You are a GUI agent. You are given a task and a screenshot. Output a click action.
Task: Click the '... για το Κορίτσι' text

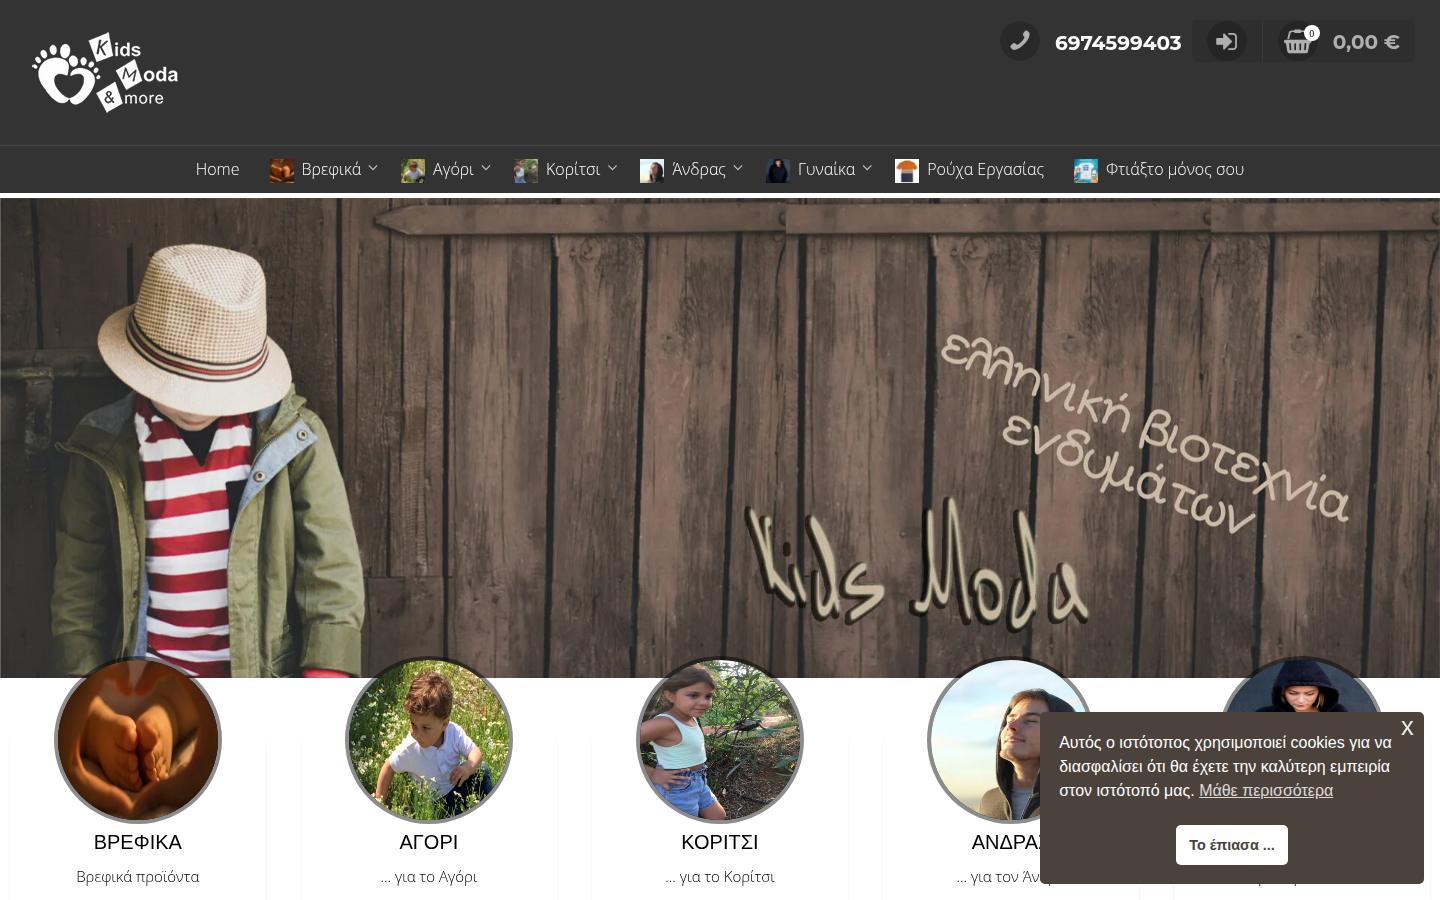pyautogui.click(x=720, y=877)
